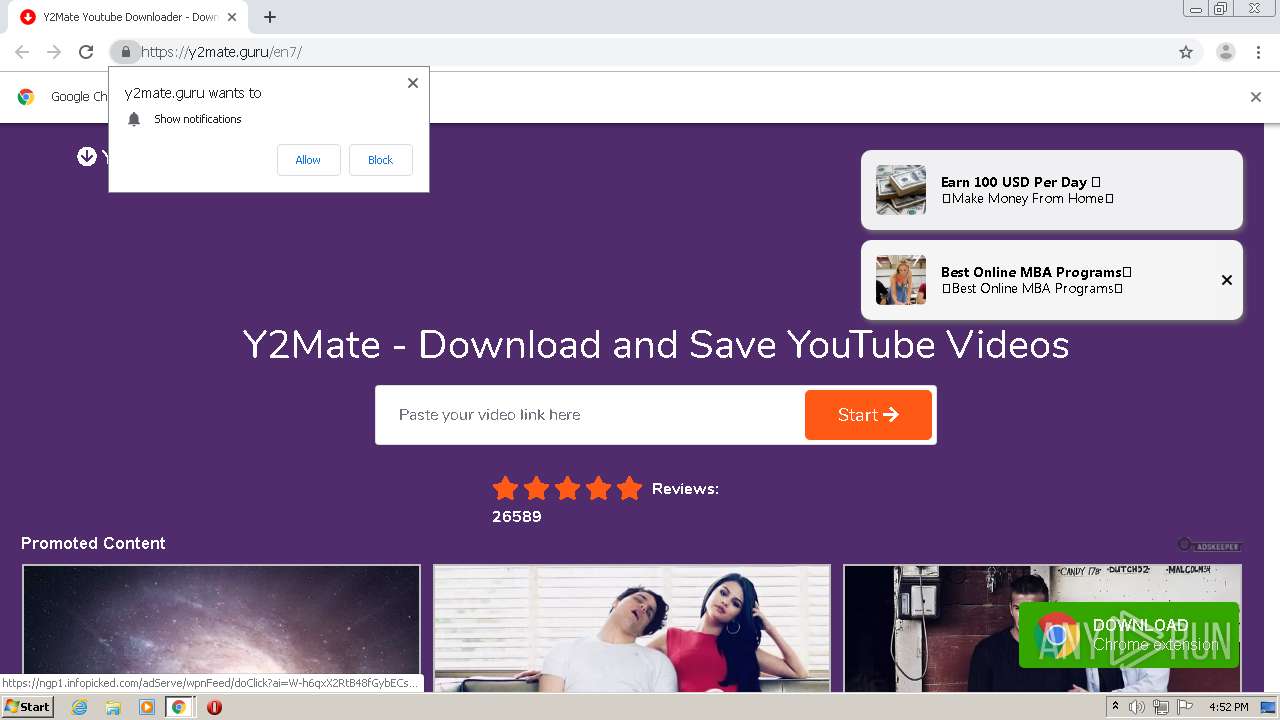Viewport: 1280px width, 720px height.
Task: Click the Download Chrome extension button
Action: click(1129, 635)
